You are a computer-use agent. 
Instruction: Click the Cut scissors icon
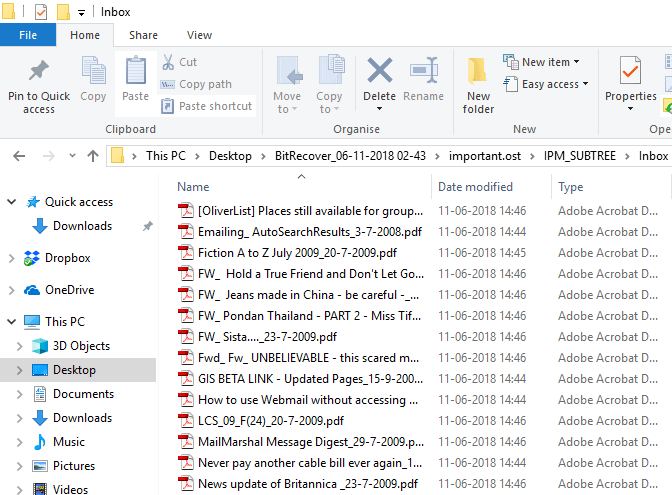(168, 62)
